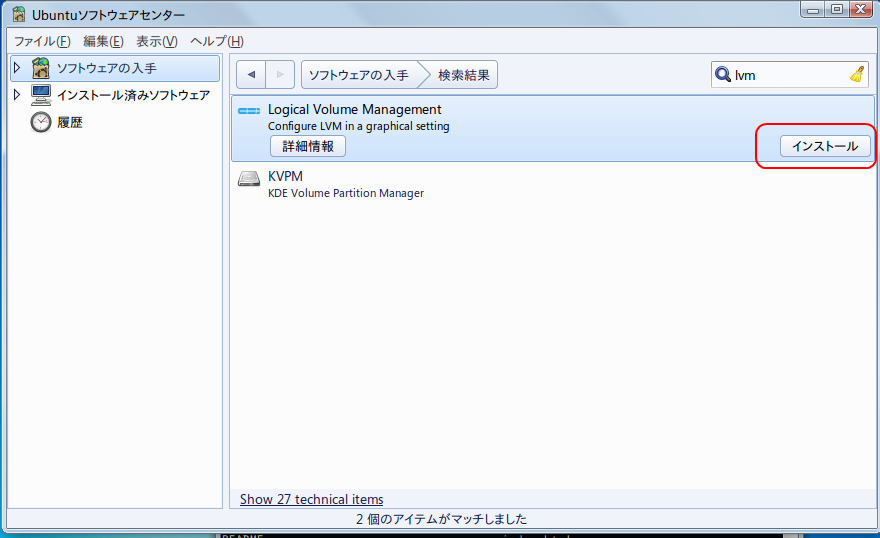Click the Ubuntu Software Center title bar icon
880x538 pixels.
pos(19,15)
